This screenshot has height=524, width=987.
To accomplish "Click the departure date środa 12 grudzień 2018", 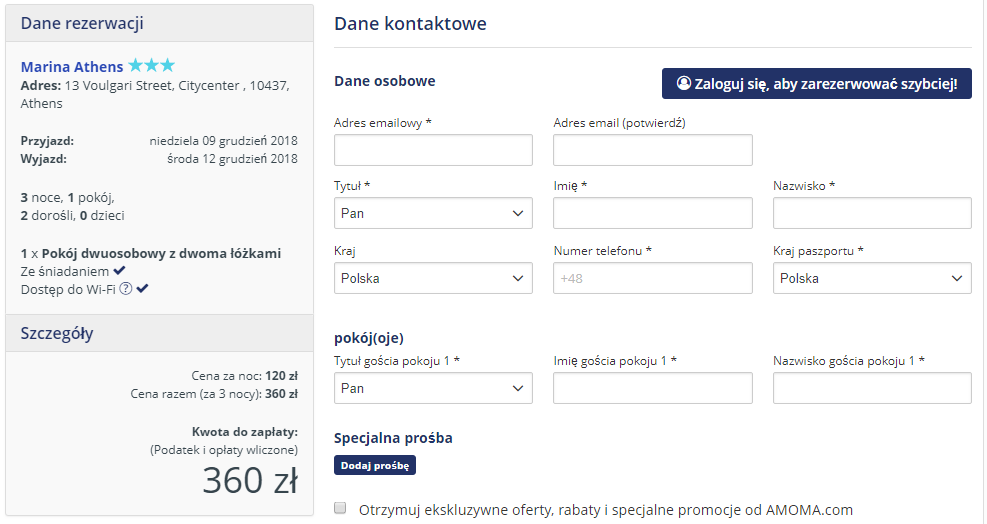I will coord(232,159).
